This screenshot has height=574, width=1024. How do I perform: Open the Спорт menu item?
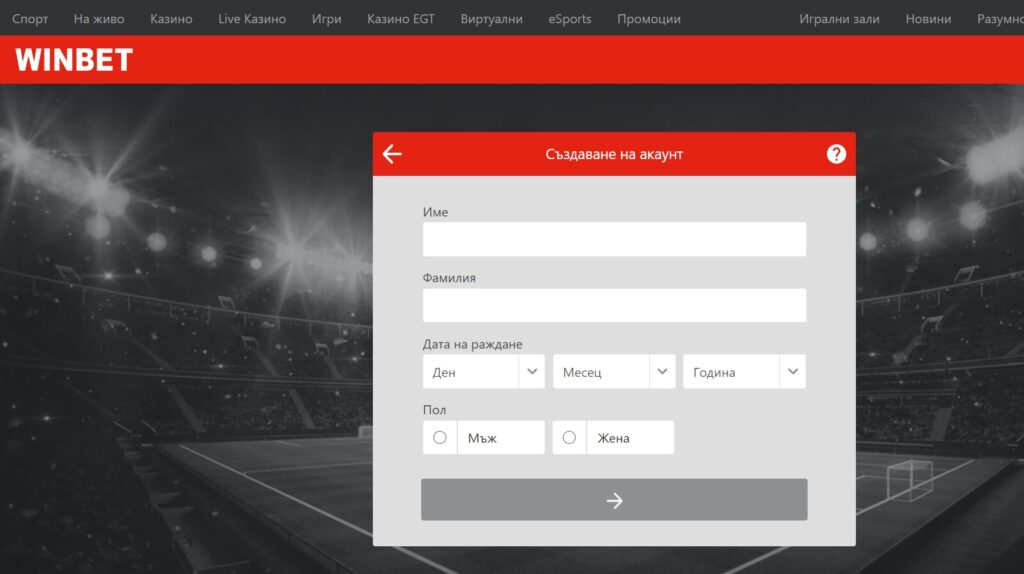point(30,19)
